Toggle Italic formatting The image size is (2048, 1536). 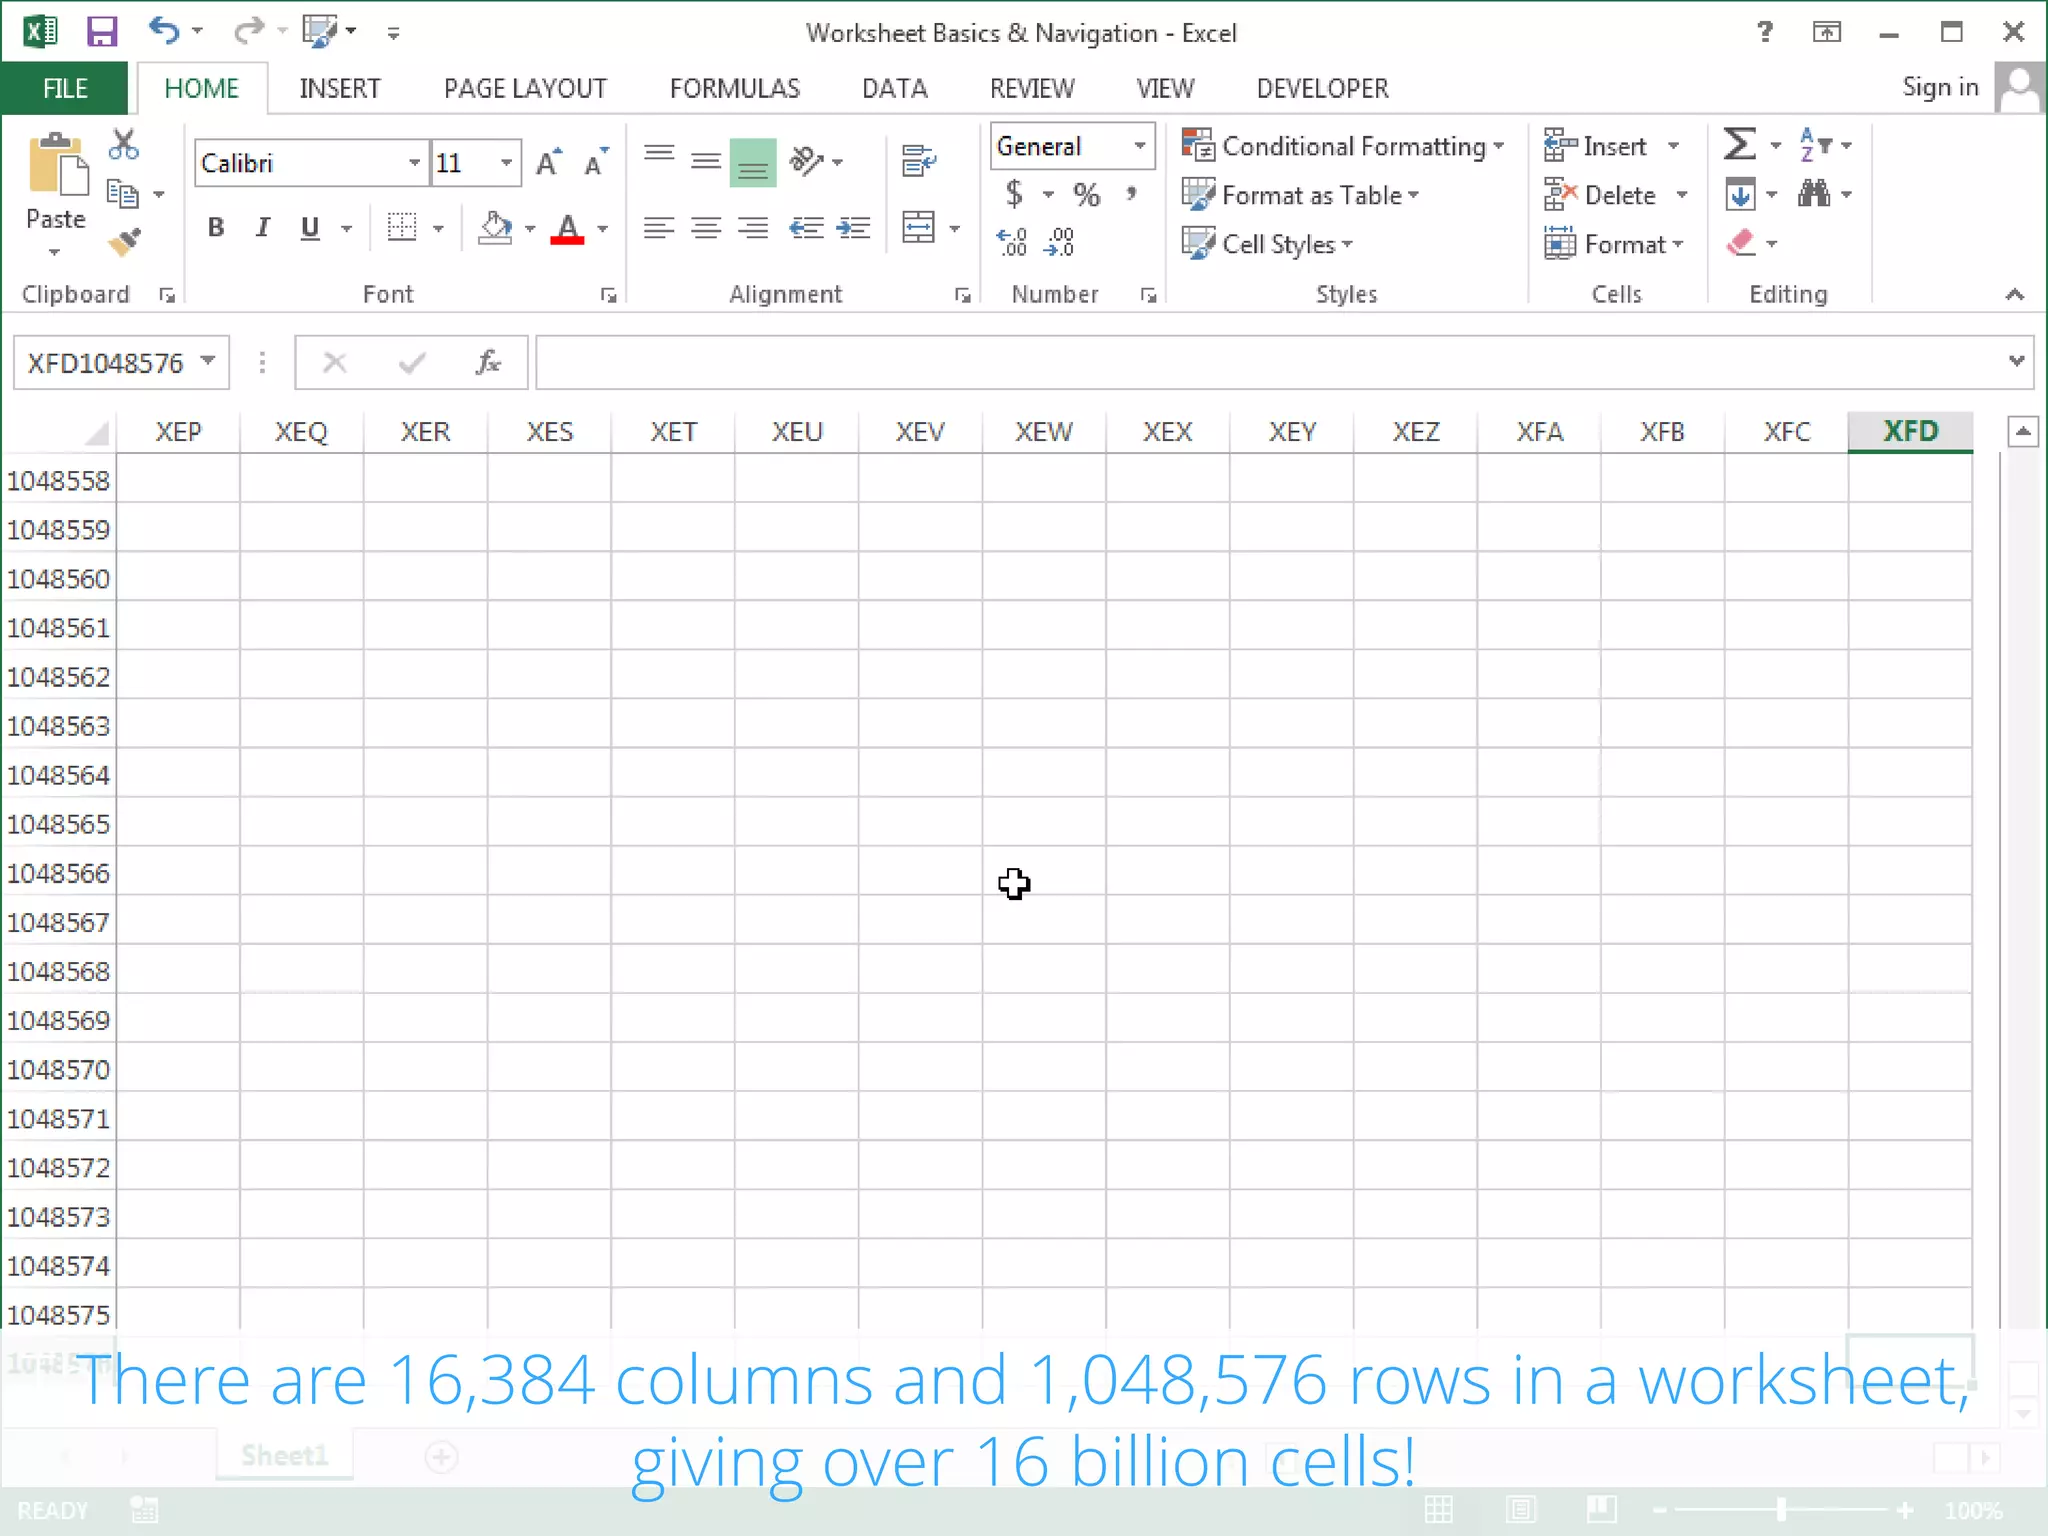click(262, 228)
